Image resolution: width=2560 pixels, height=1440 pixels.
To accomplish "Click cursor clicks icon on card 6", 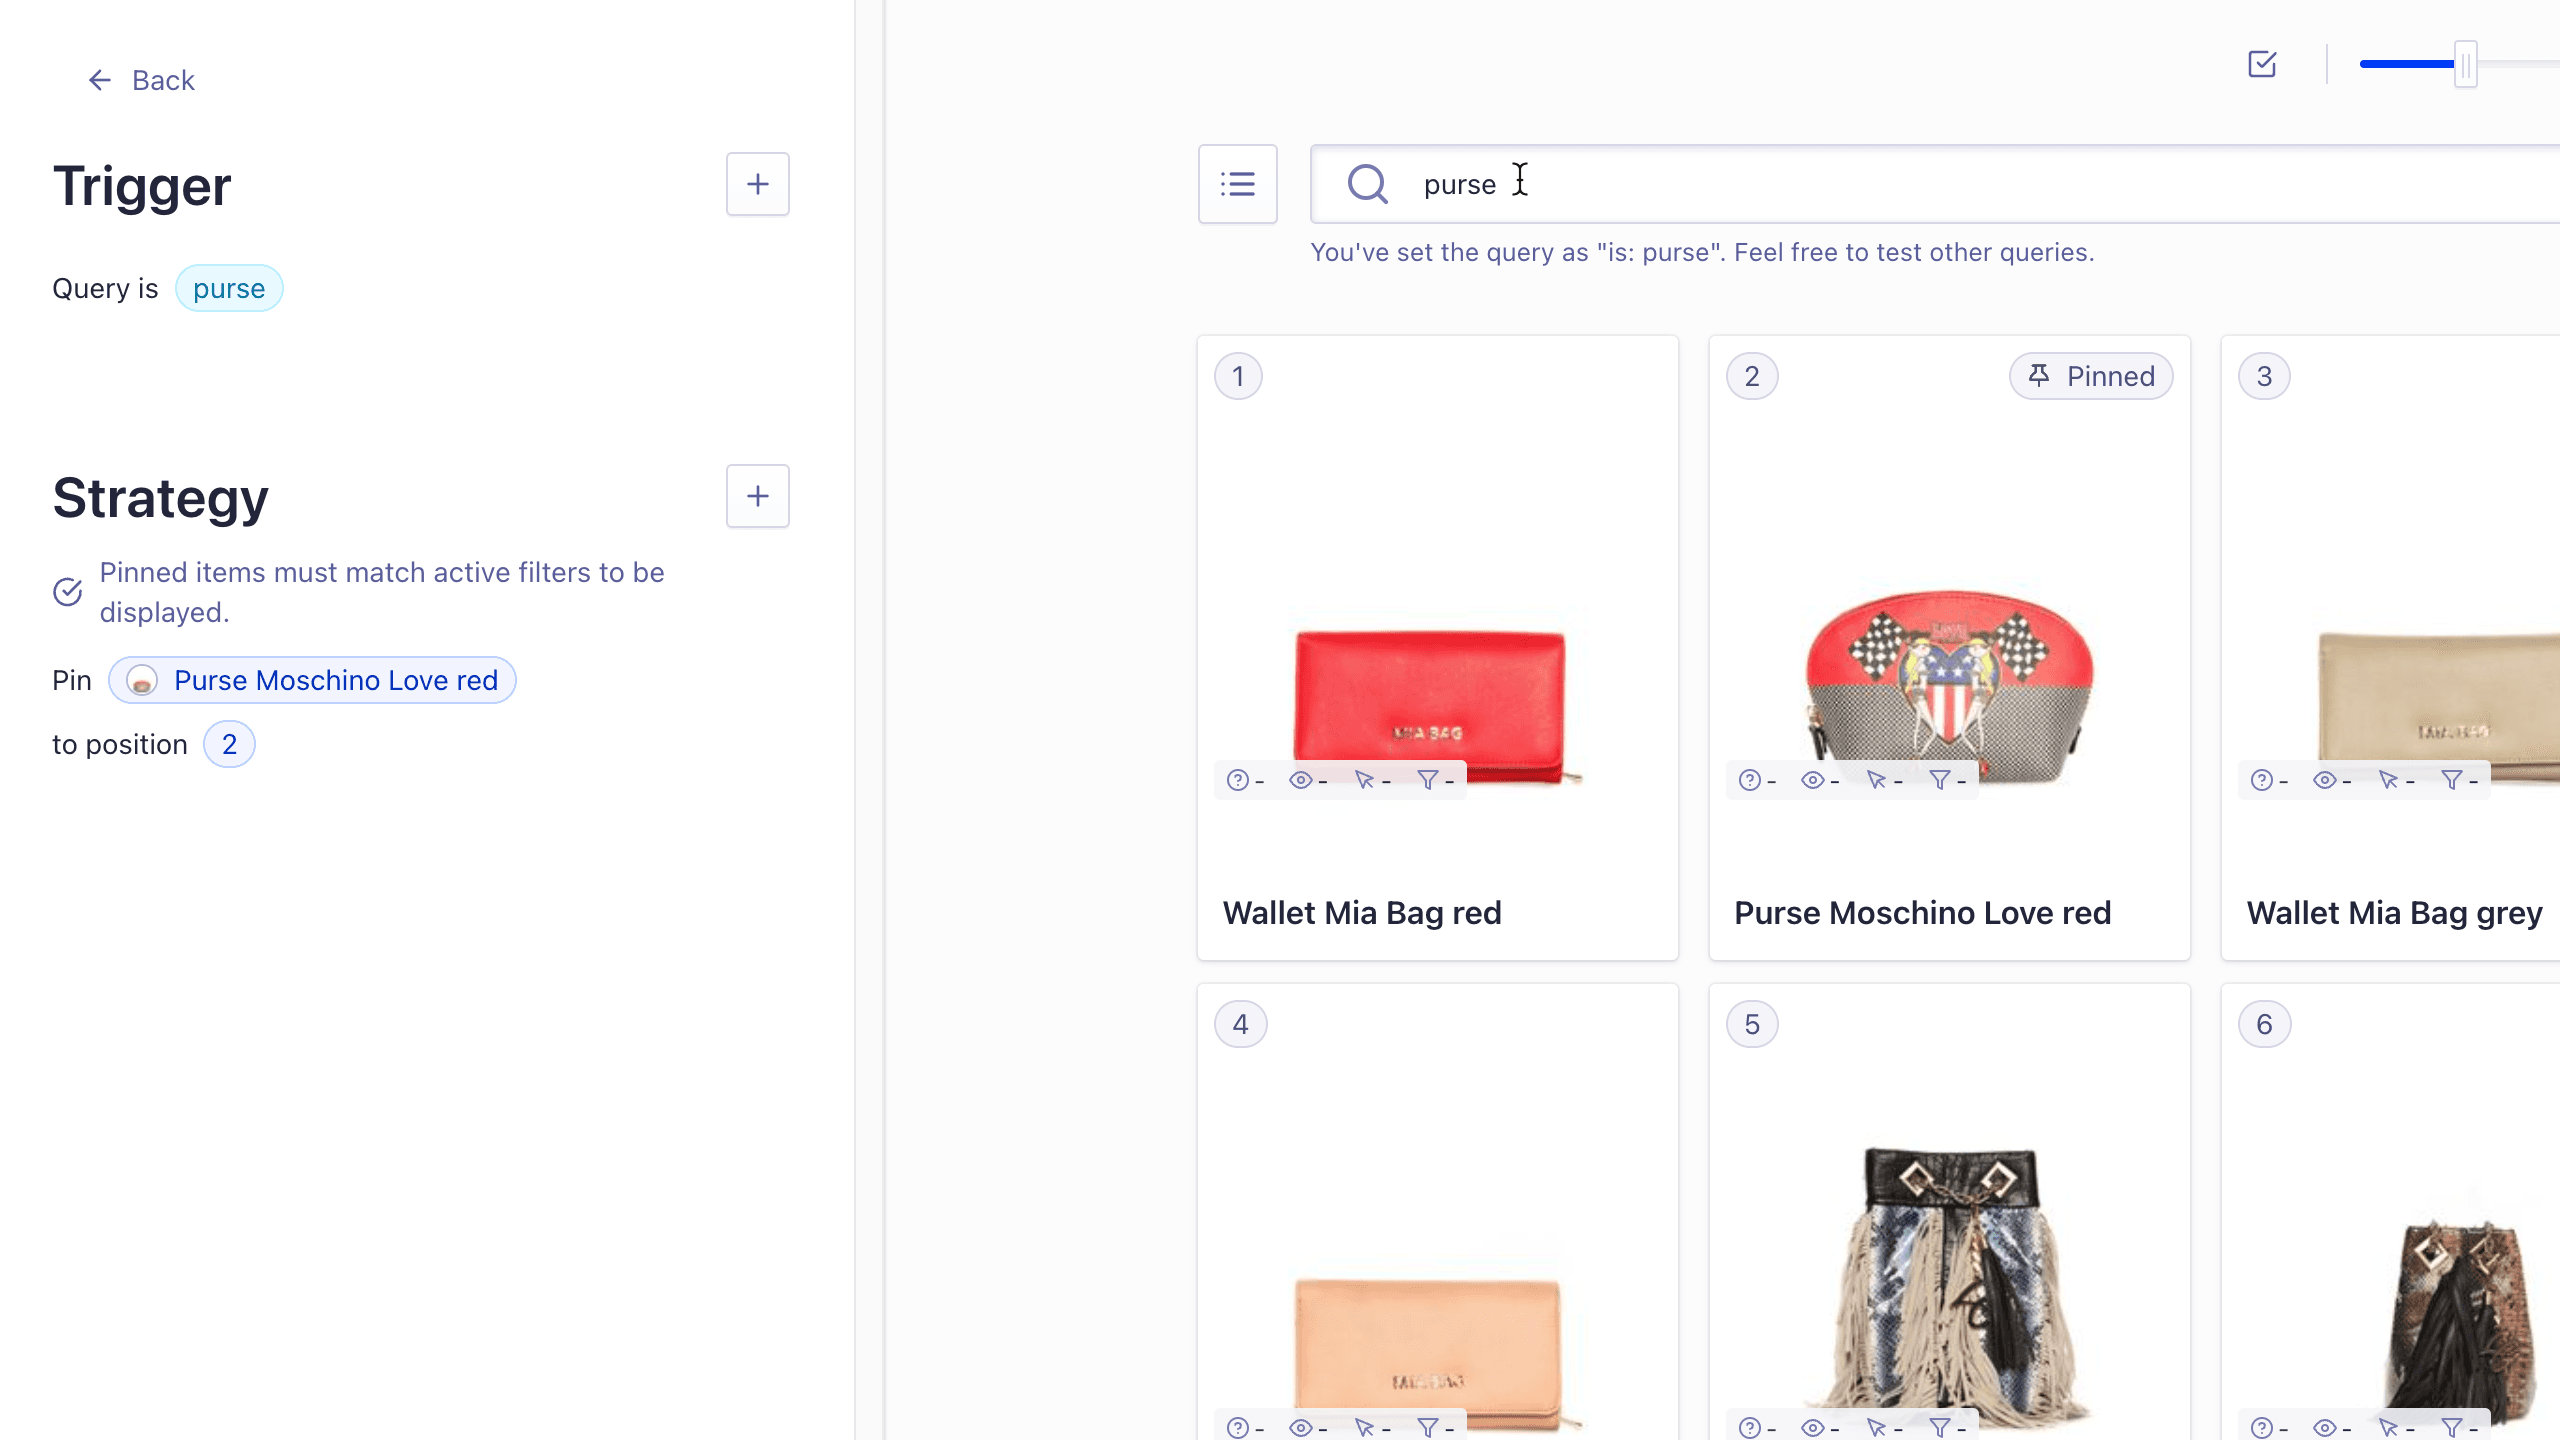I will [2388, 1428].
